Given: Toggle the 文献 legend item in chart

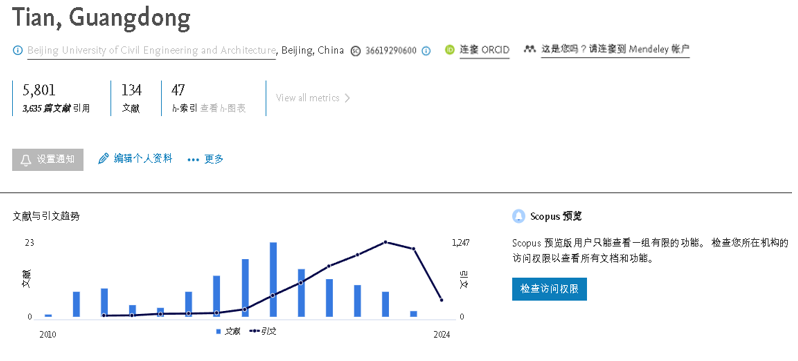Looking at the screenshot, I should pyautogui.click(x=228, y=331).
